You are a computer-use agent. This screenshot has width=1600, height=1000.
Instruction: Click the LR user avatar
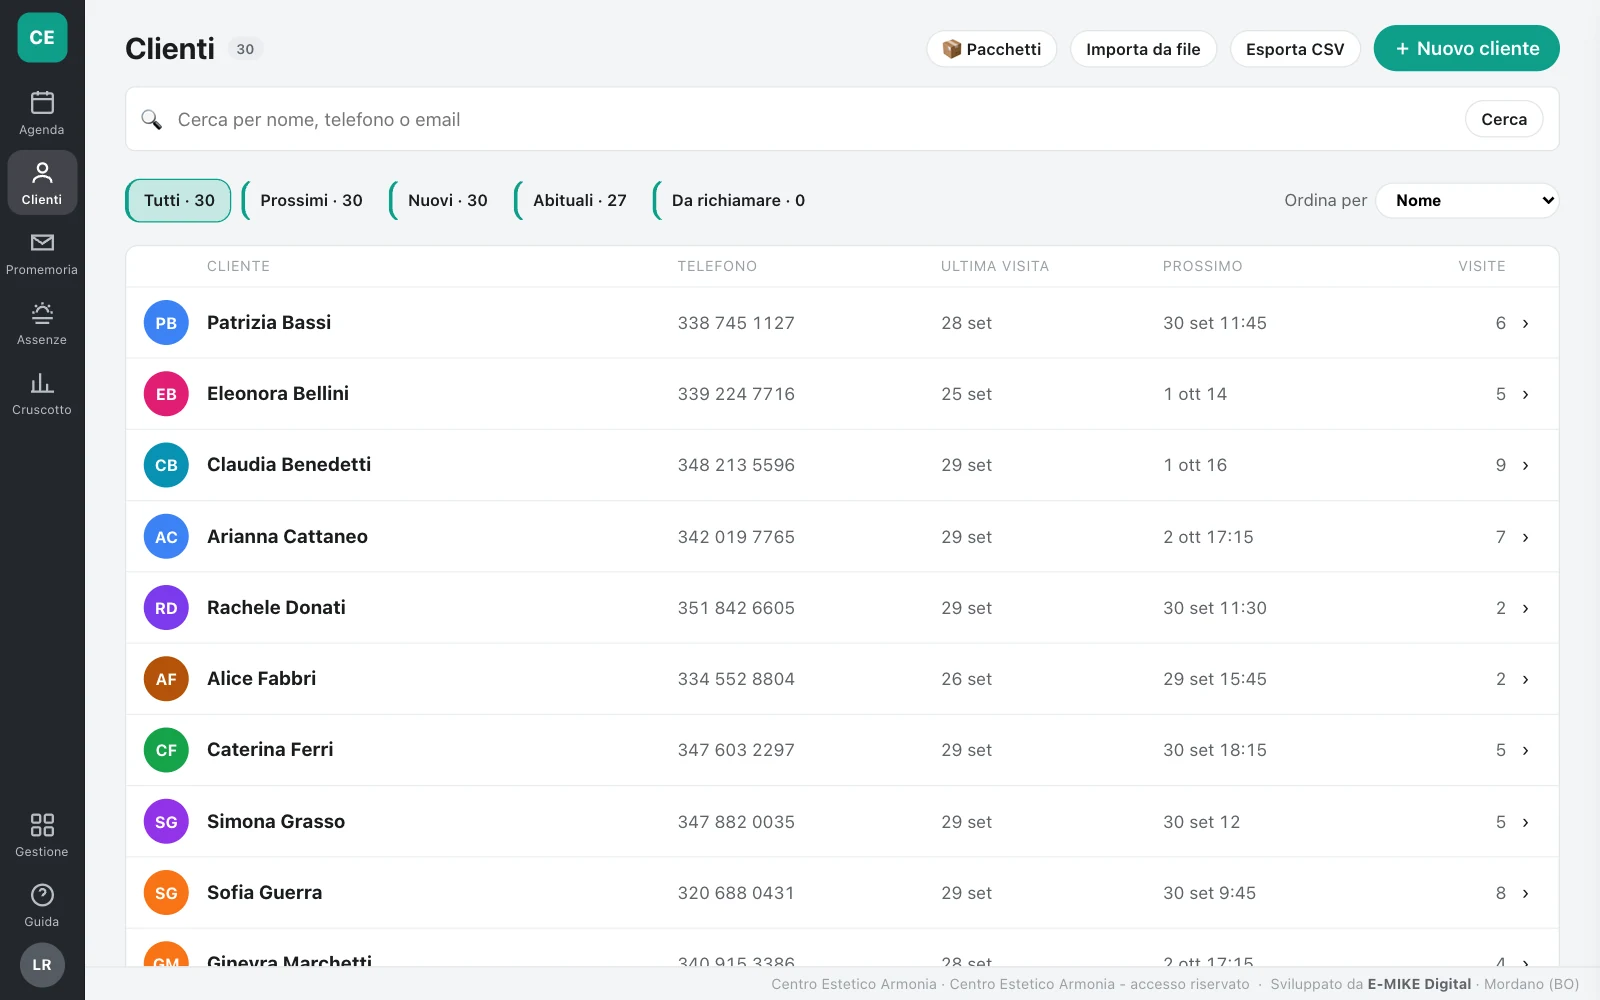tap(42, 965)
